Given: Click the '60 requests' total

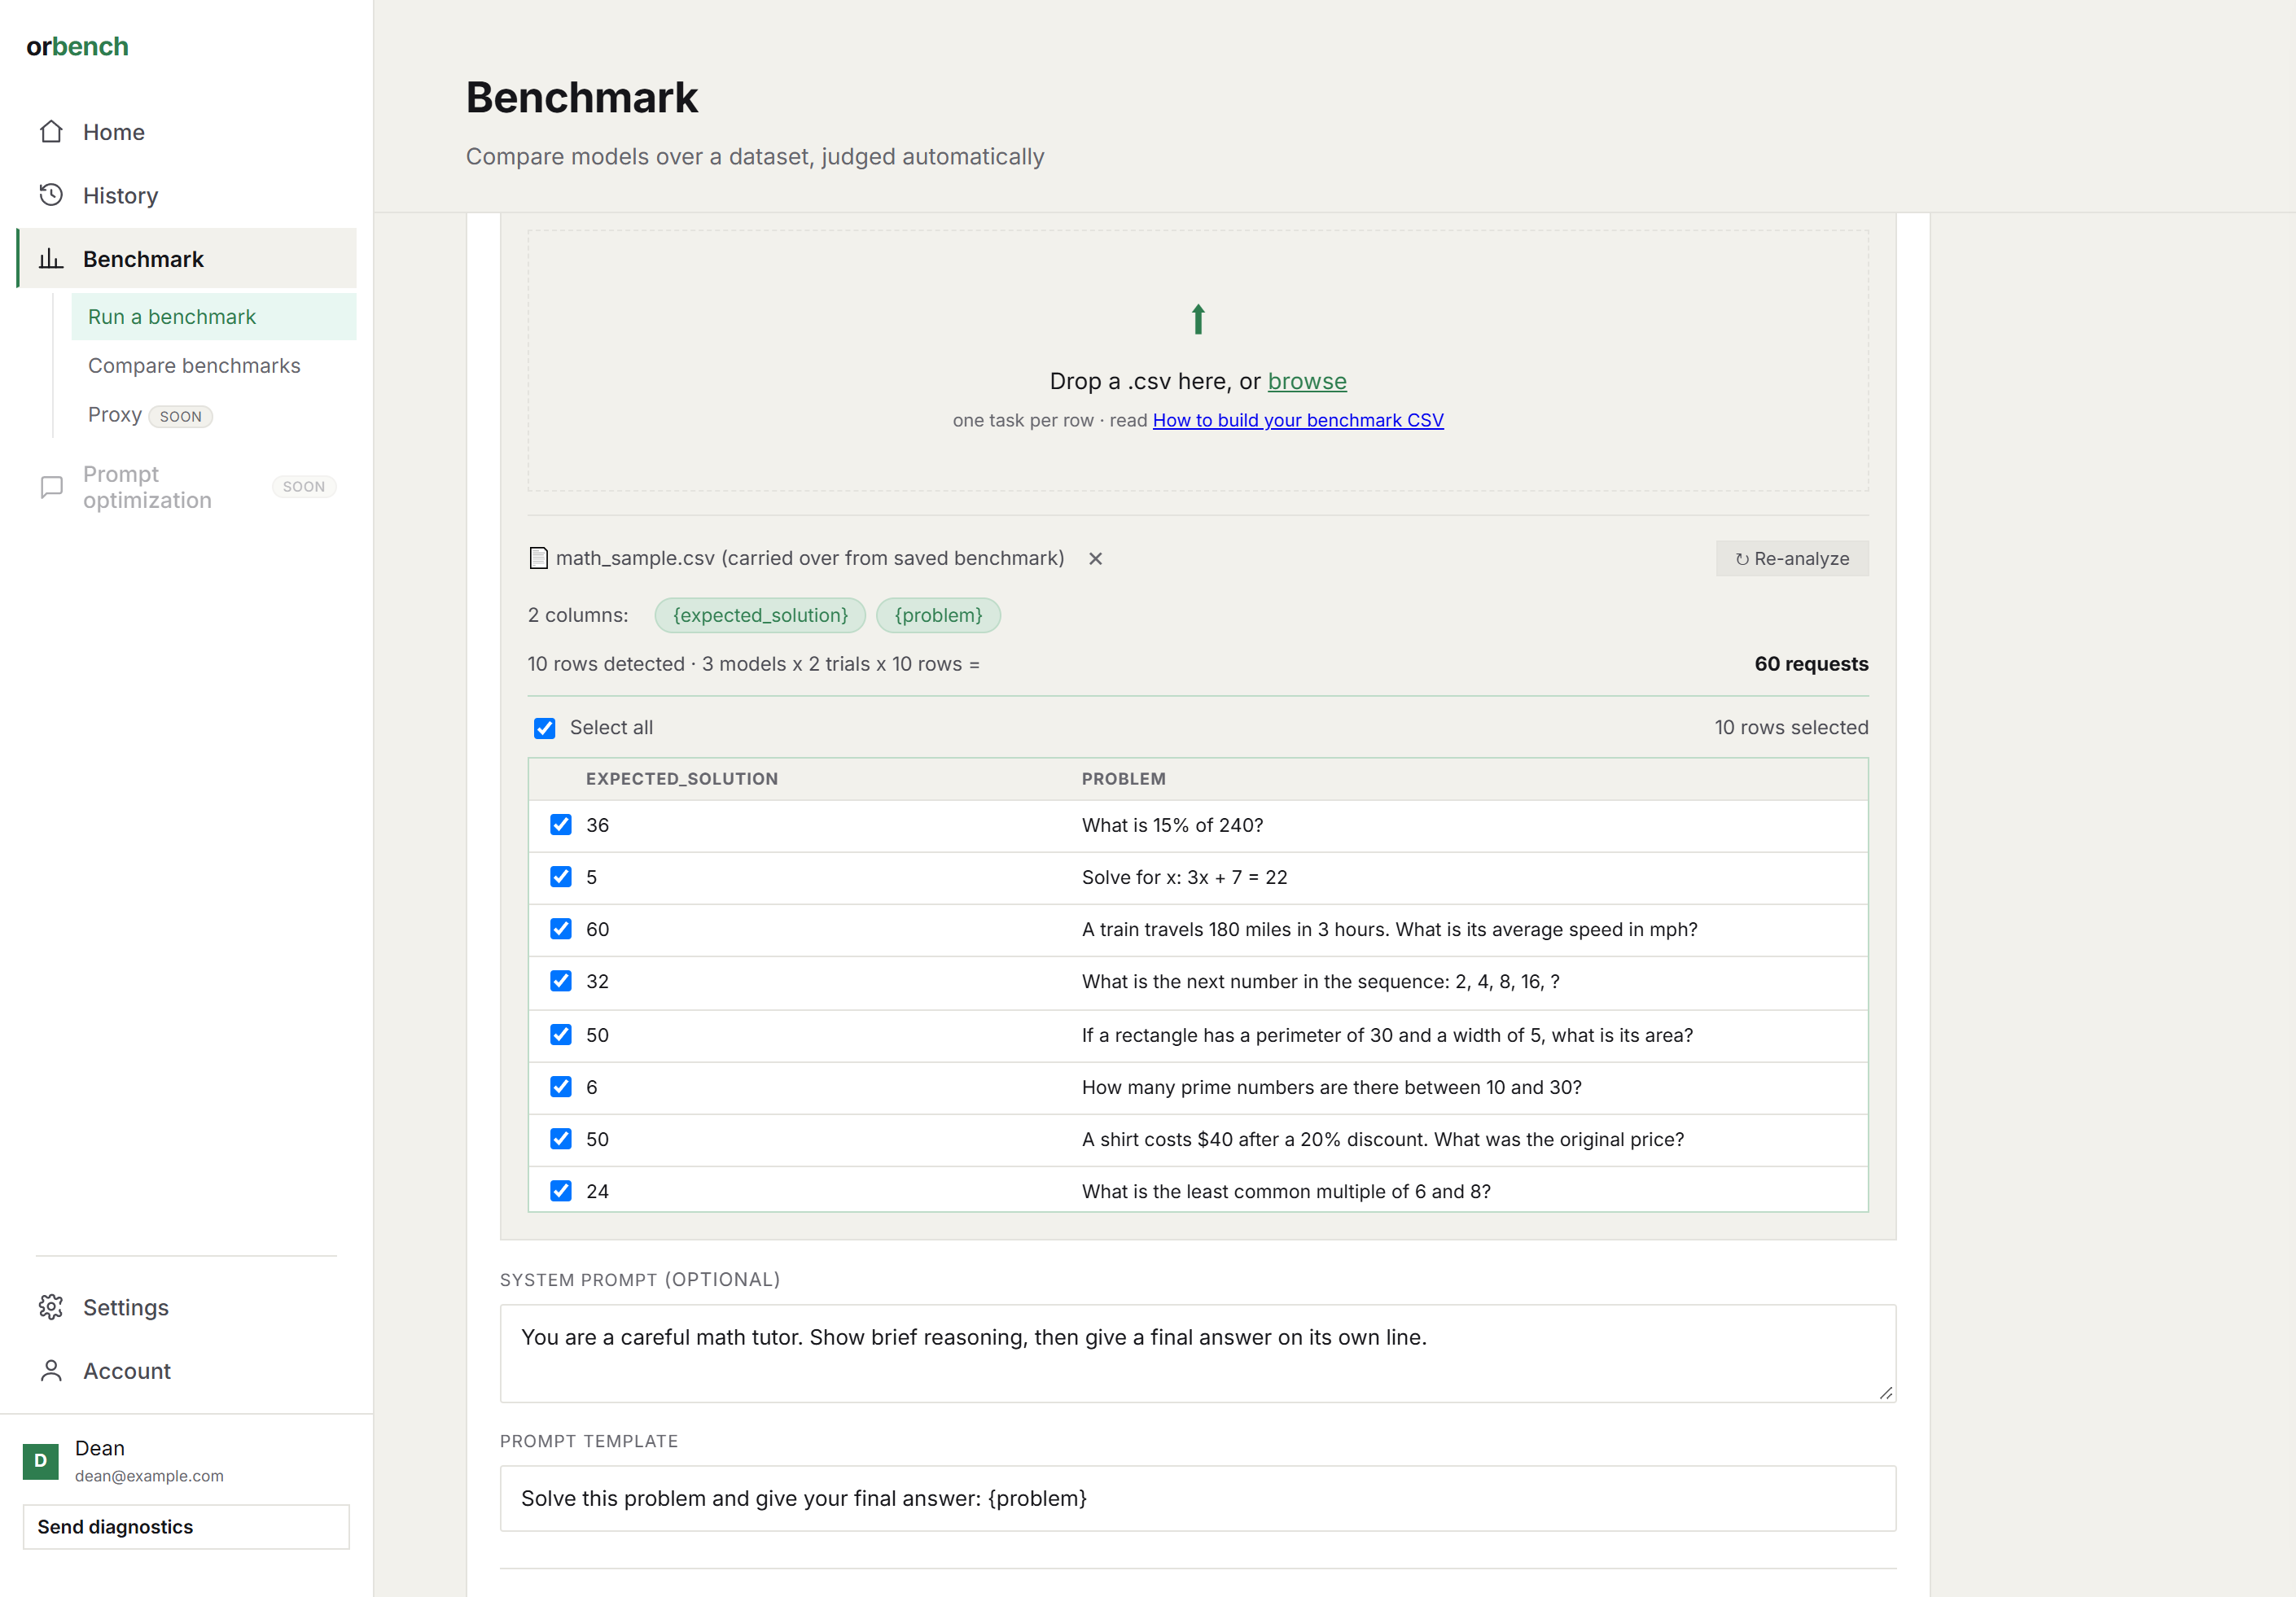Looking at the screenshot, I should coord(1811,664).
